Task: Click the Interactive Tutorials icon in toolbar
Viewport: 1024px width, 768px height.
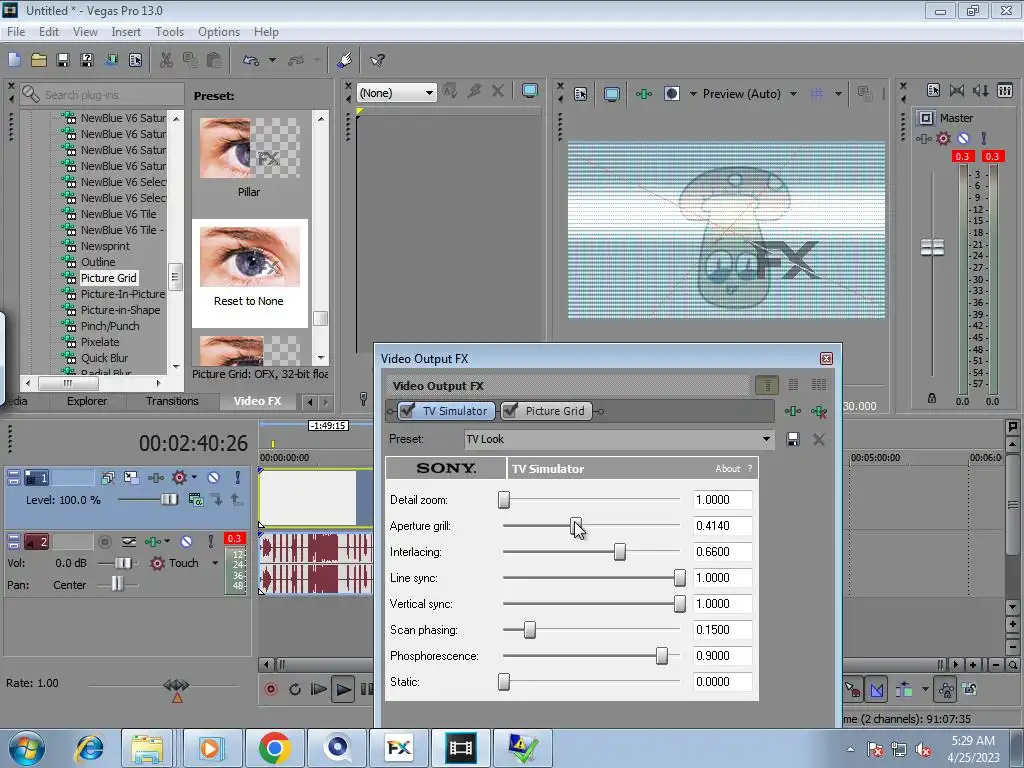Action: tap(345, 60)
